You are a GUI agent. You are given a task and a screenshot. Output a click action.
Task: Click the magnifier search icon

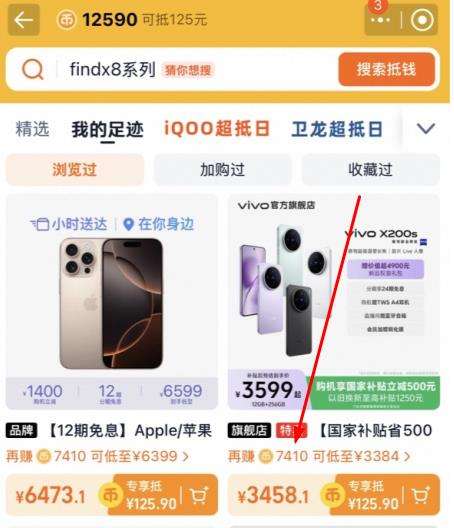(x=33, y=70)
